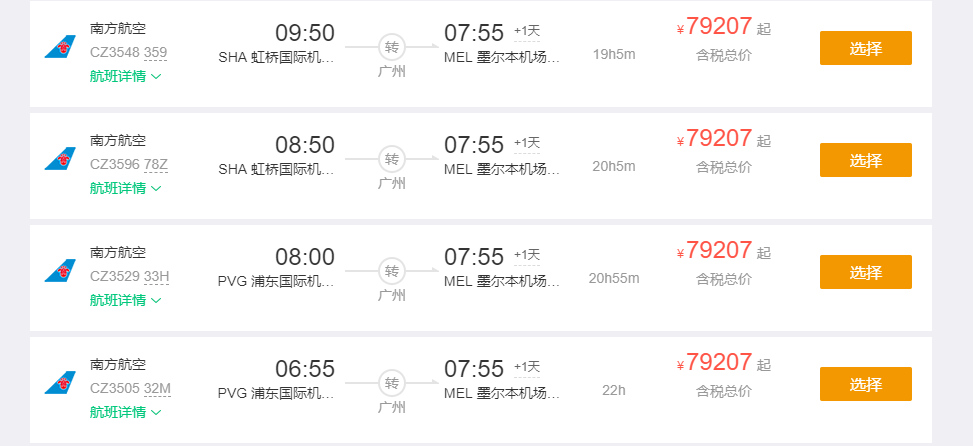This screenshot has width=973, height=446.
Task: Click aircraft type 78Z under CZ3596
Action: tap(156, 165)
